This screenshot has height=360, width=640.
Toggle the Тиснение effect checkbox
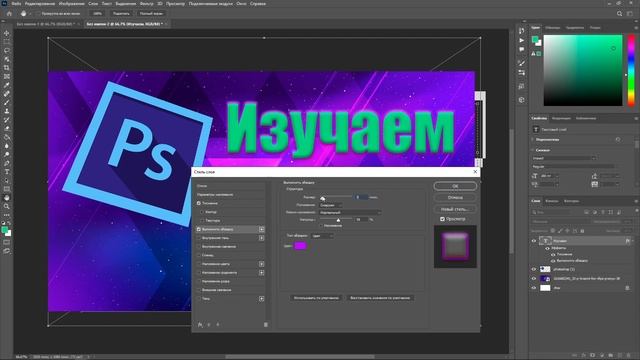point(199,203)
